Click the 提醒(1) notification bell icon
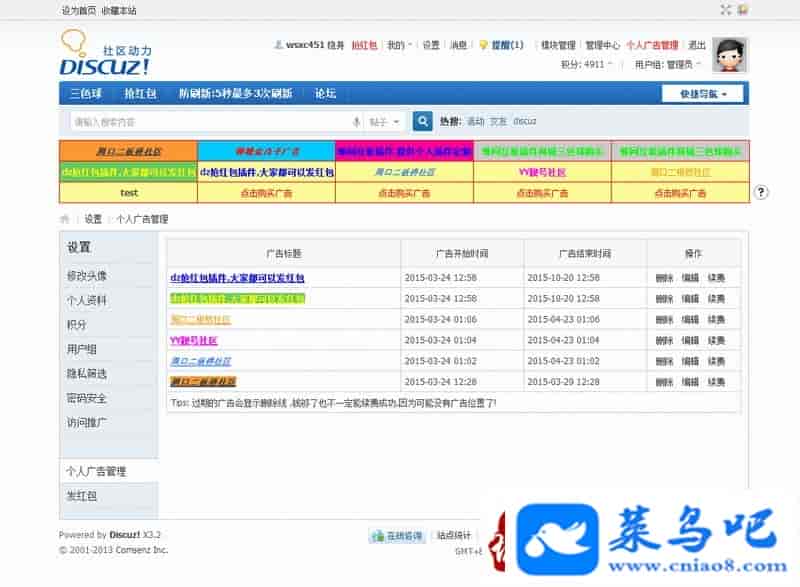Image resolution: width=800 pixels, height=587 pixels. [x=483, y=45]
